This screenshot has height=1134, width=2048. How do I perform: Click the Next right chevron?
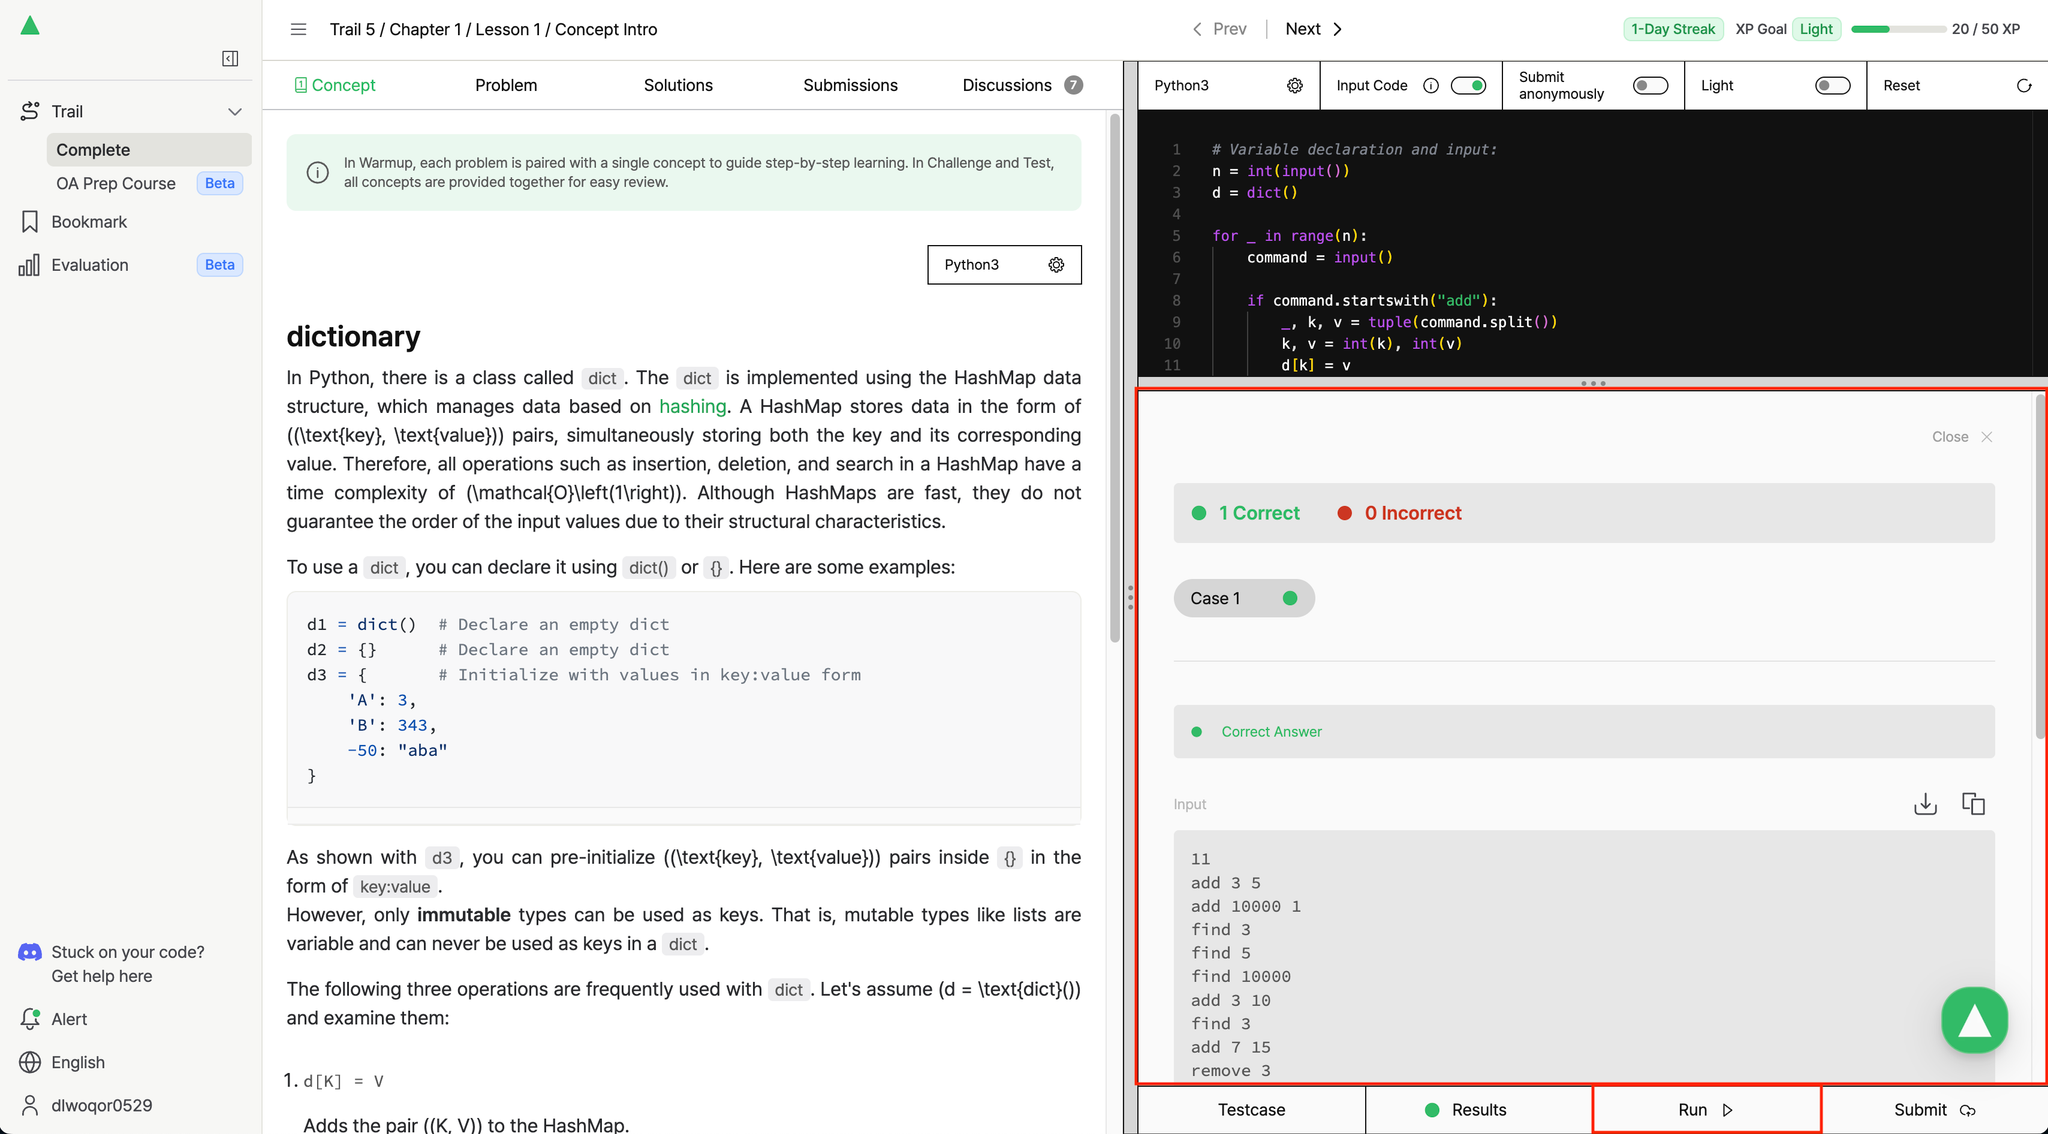coord(1338,29)
